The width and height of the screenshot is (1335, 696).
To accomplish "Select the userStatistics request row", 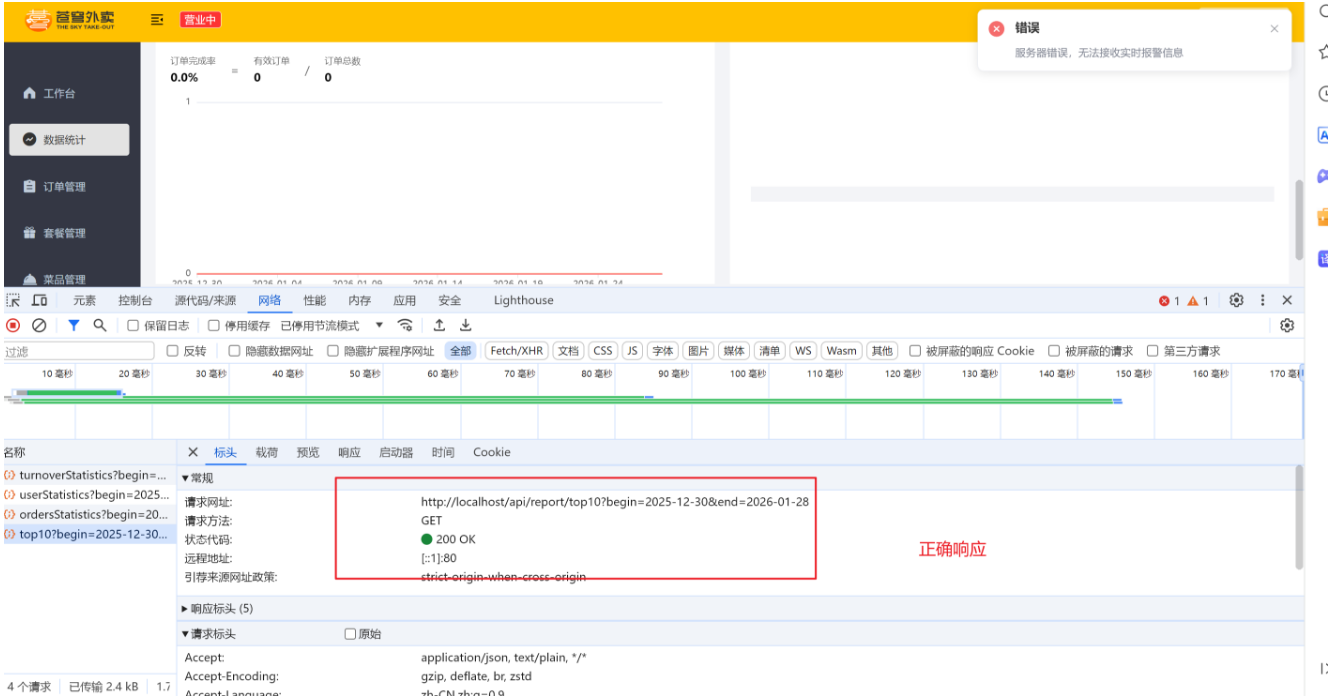I will click(88, 494).
